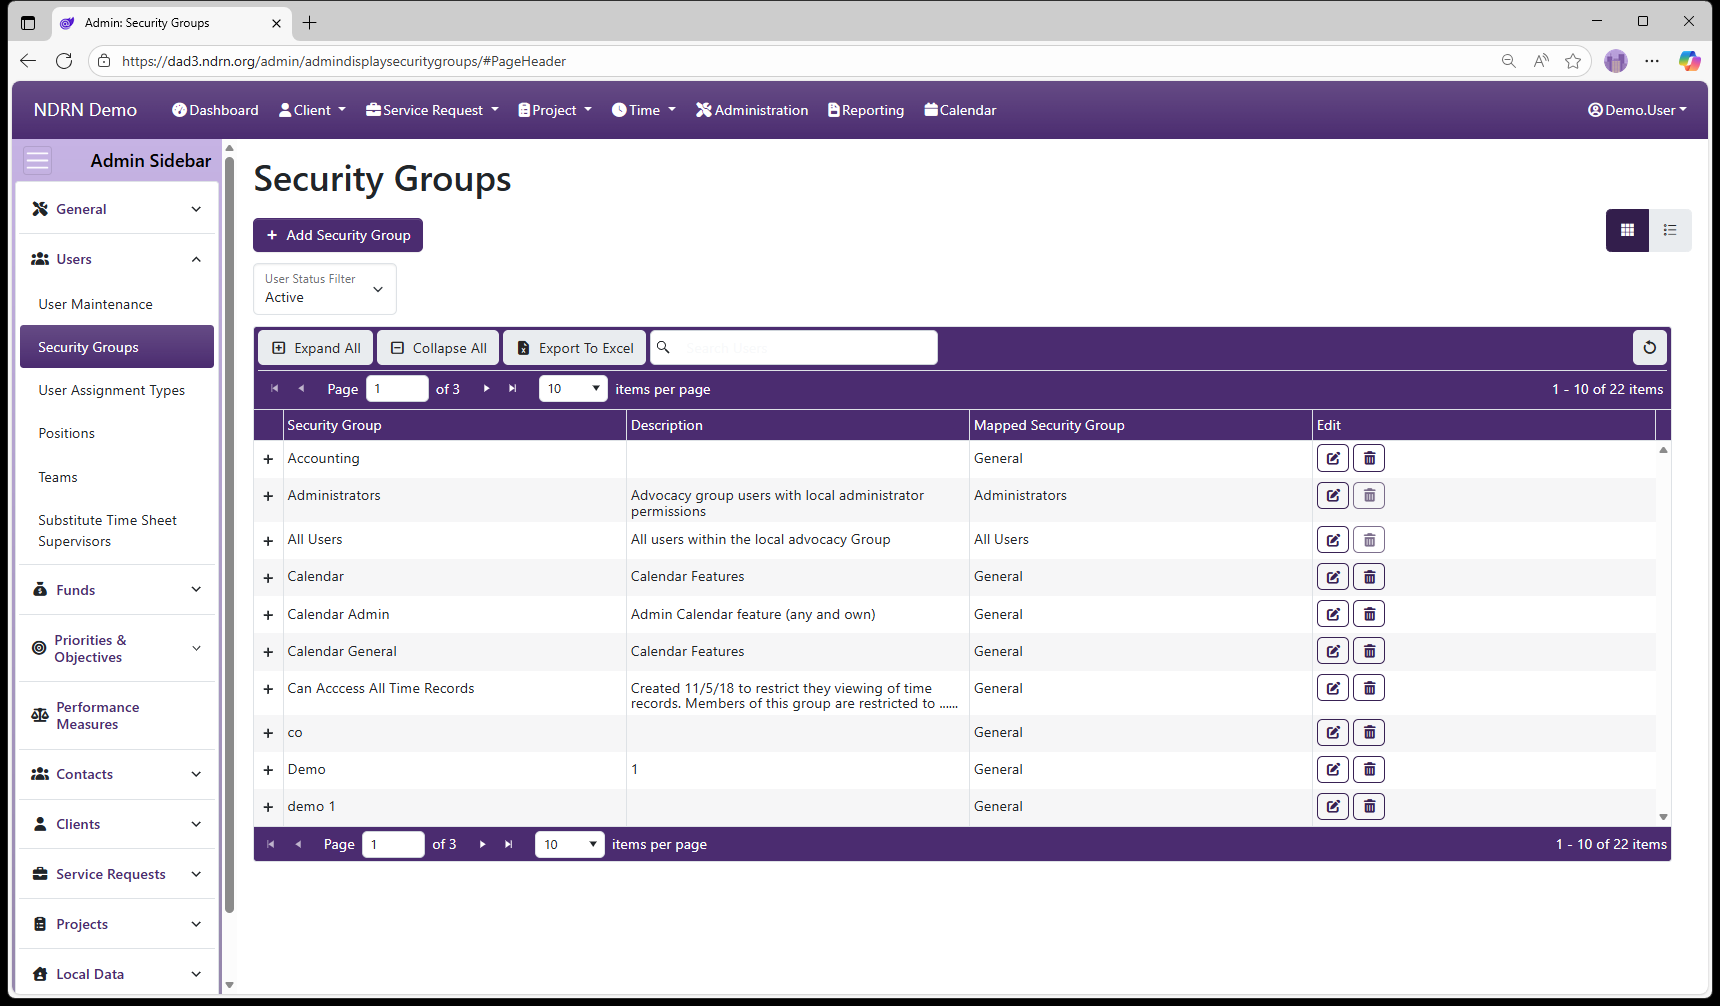Expand the Accounting row

(268, 459)
